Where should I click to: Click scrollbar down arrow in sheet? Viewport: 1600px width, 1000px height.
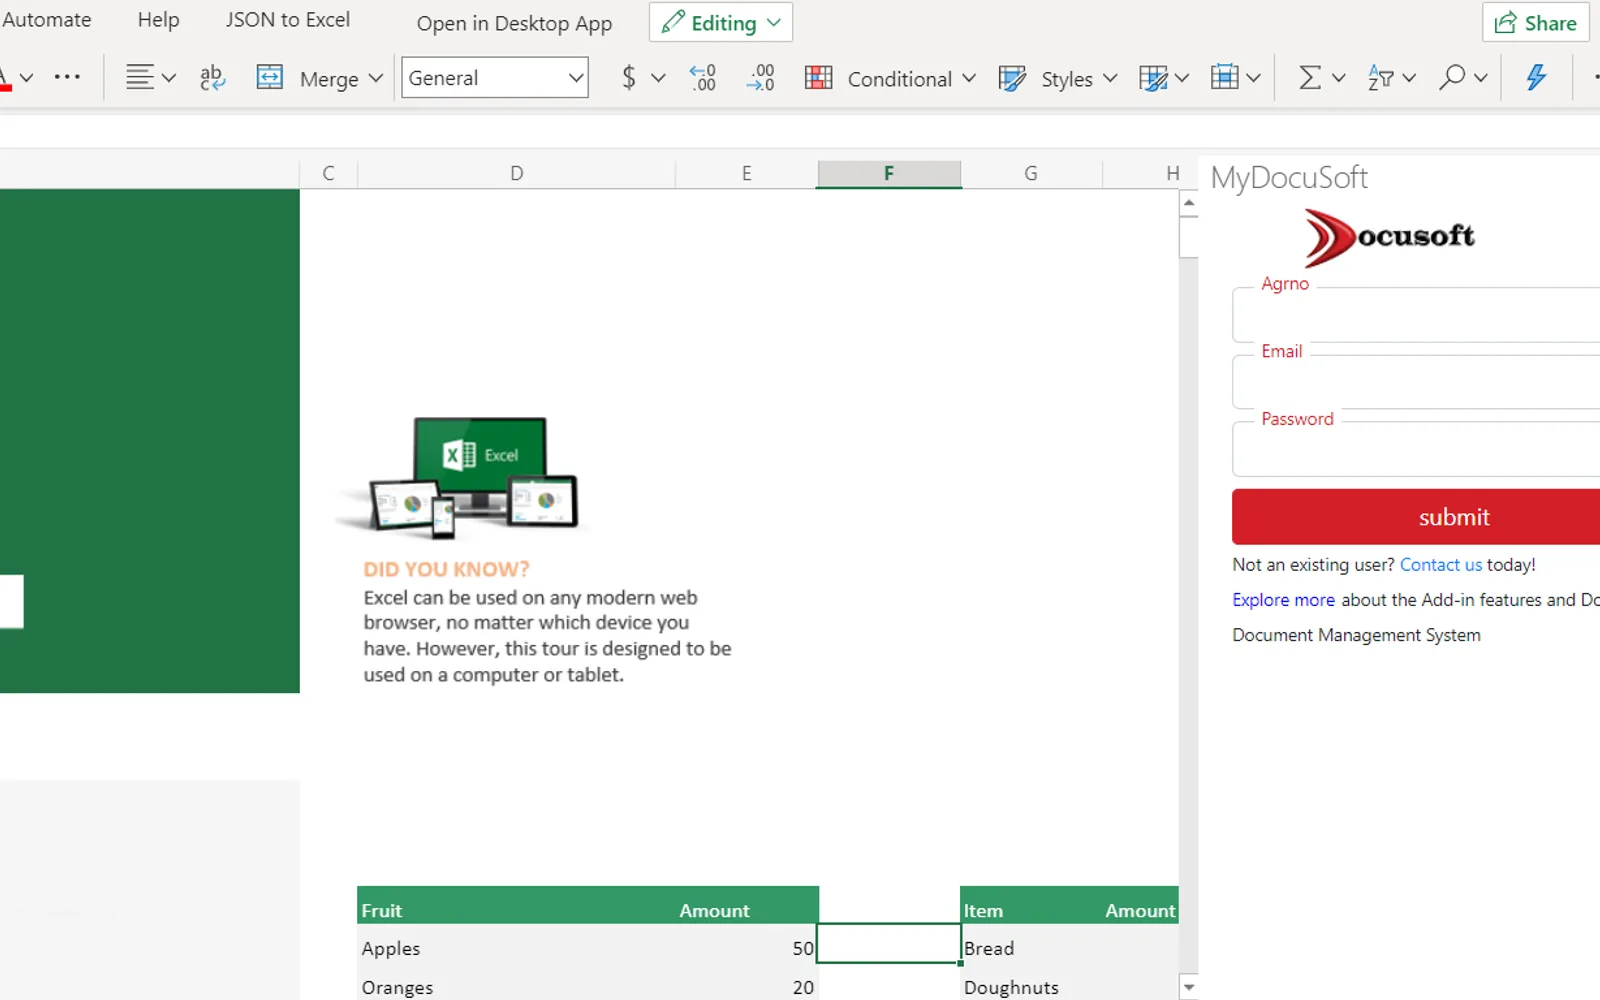1189,987
